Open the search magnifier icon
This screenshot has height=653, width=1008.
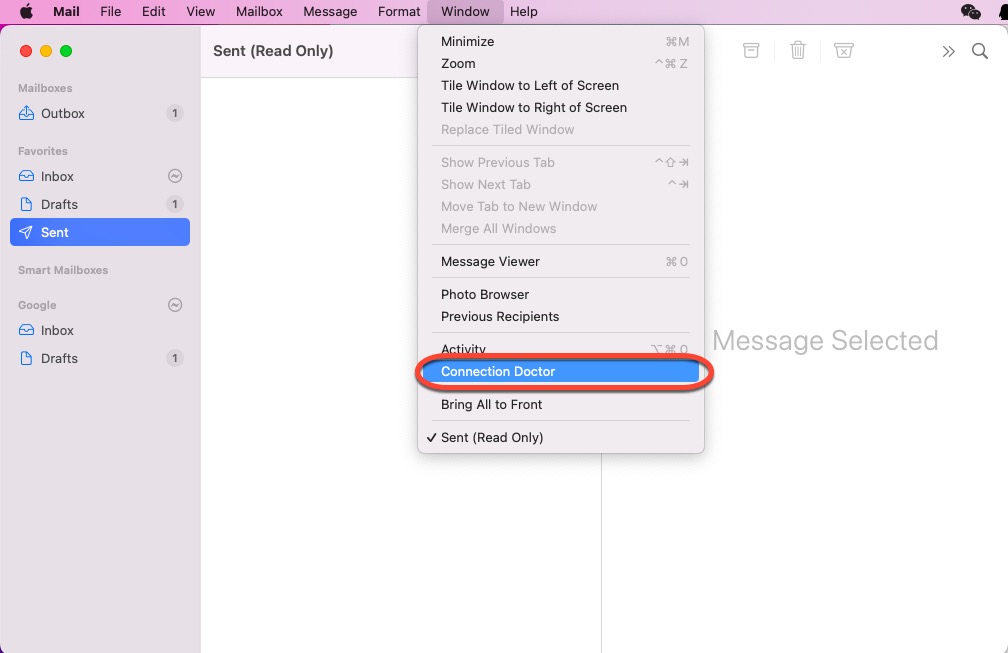pos(980,51)
